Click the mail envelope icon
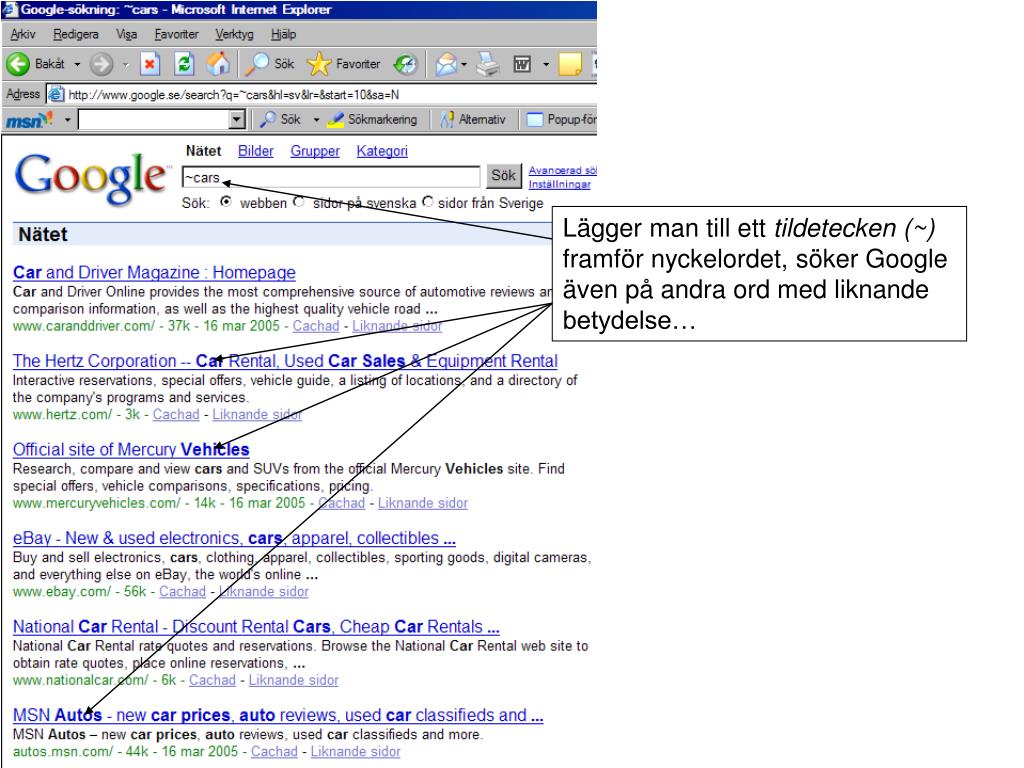1024x768 pixels. (446, 64)
